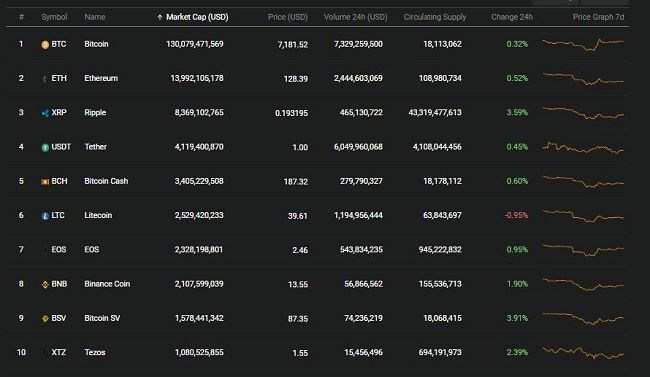The width and height of the screenshot is (650, 377).
Task: View Litecoin 7d price graph
Action: click(x=583, y=216)
